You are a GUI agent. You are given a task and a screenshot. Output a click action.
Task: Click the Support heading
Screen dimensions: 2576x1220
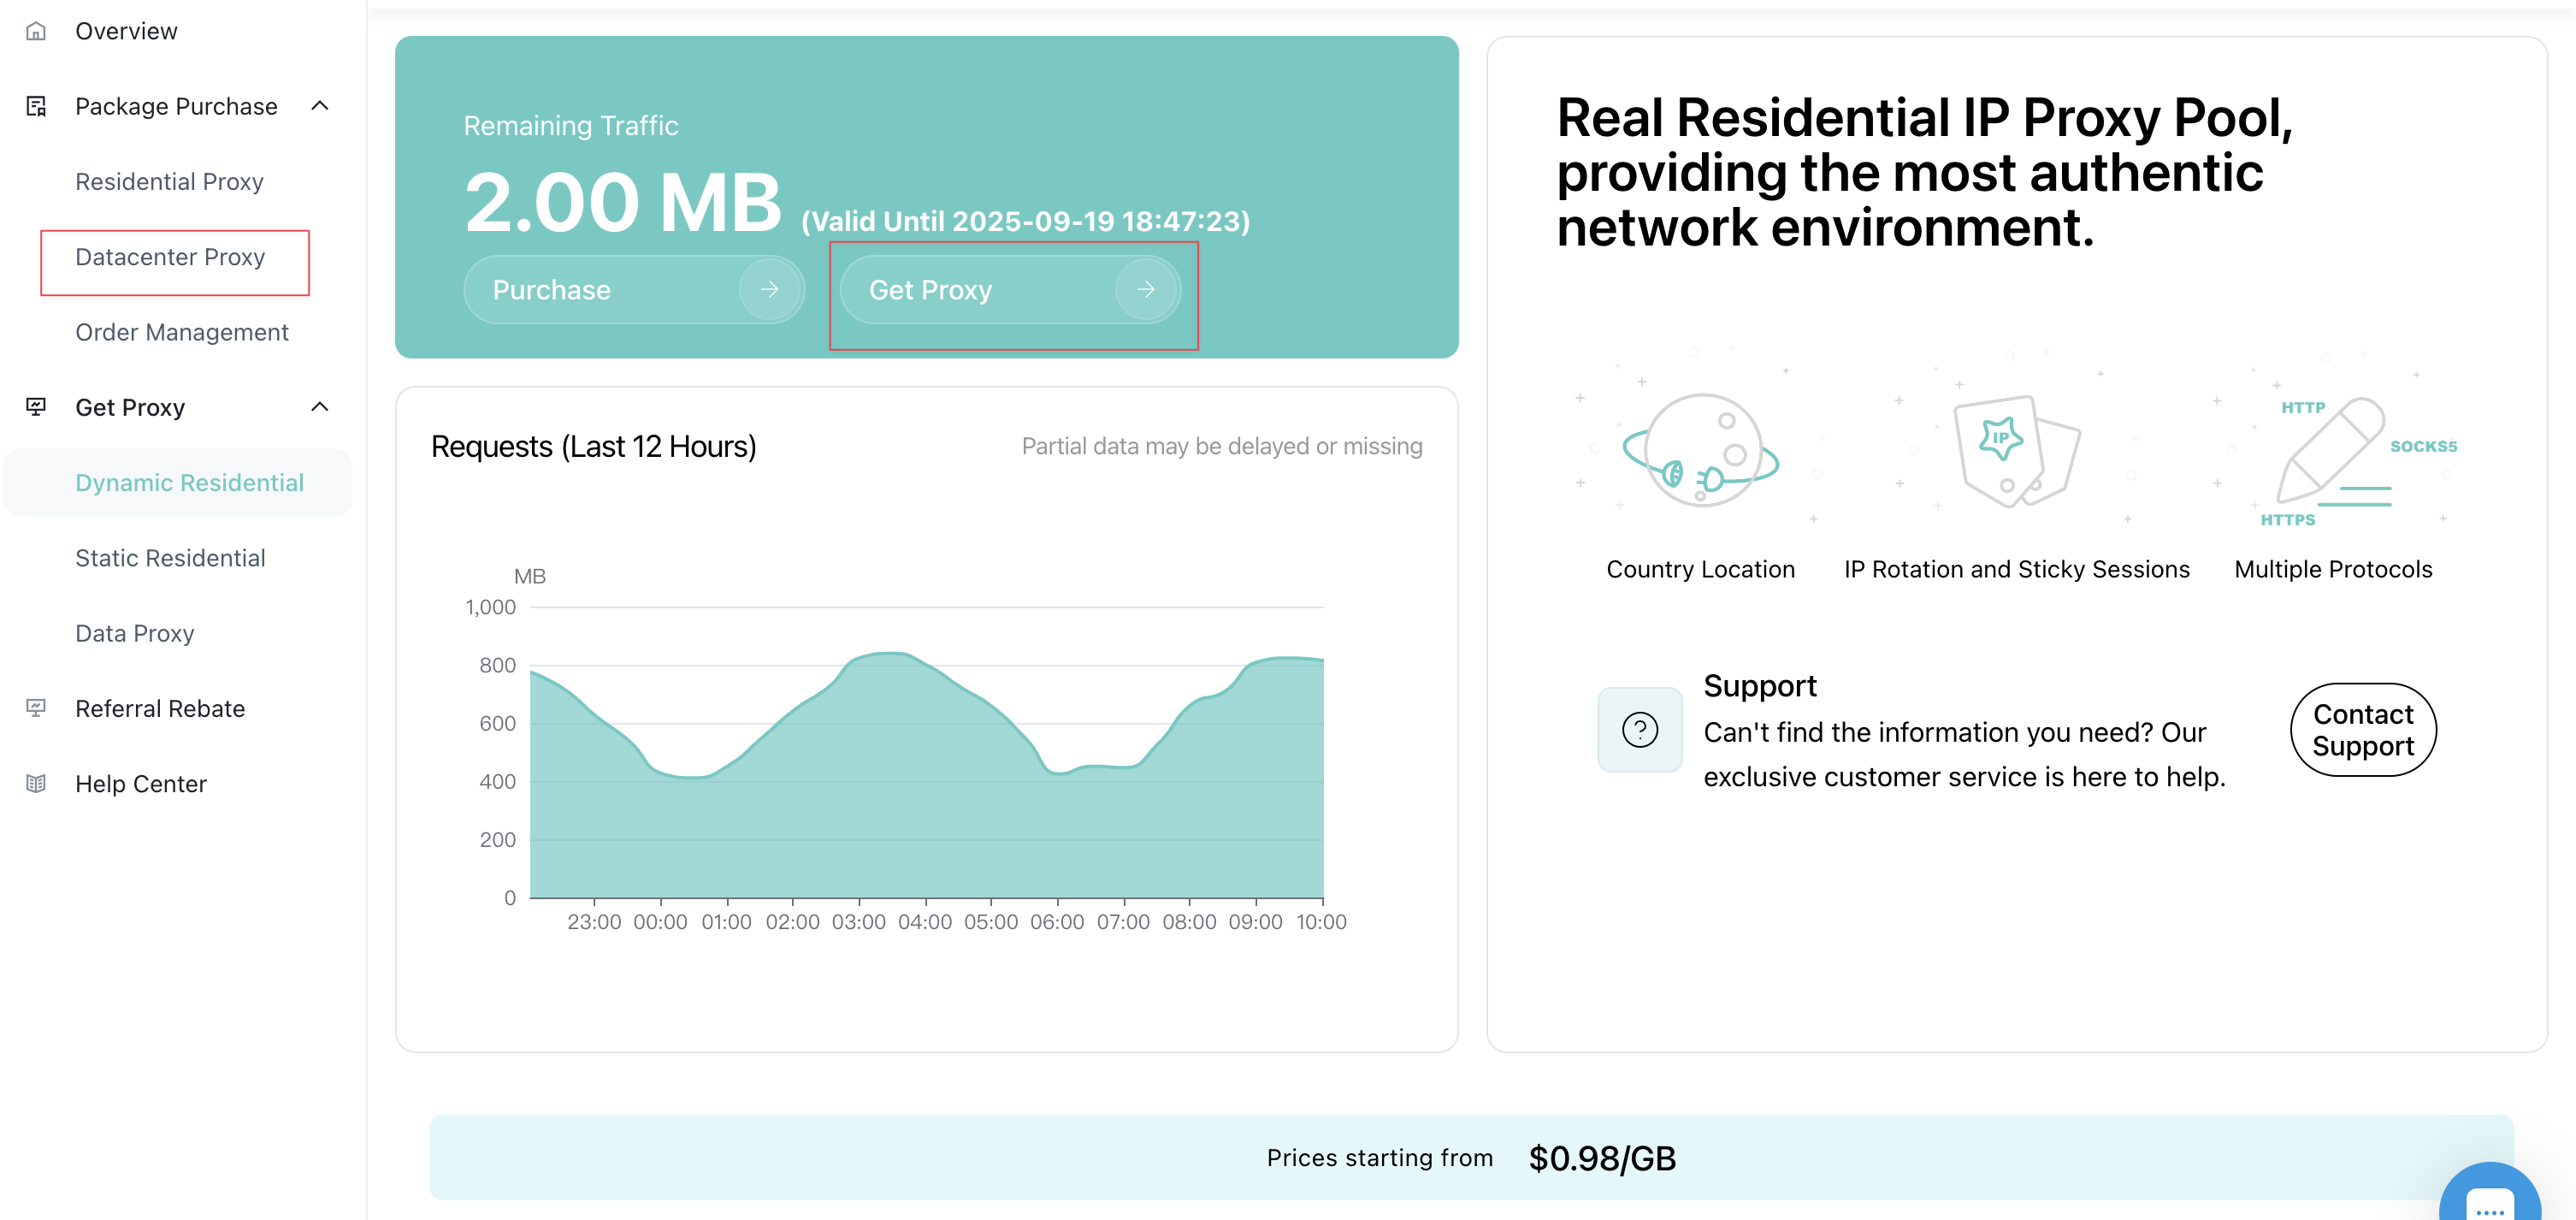tap(1760, 686)
